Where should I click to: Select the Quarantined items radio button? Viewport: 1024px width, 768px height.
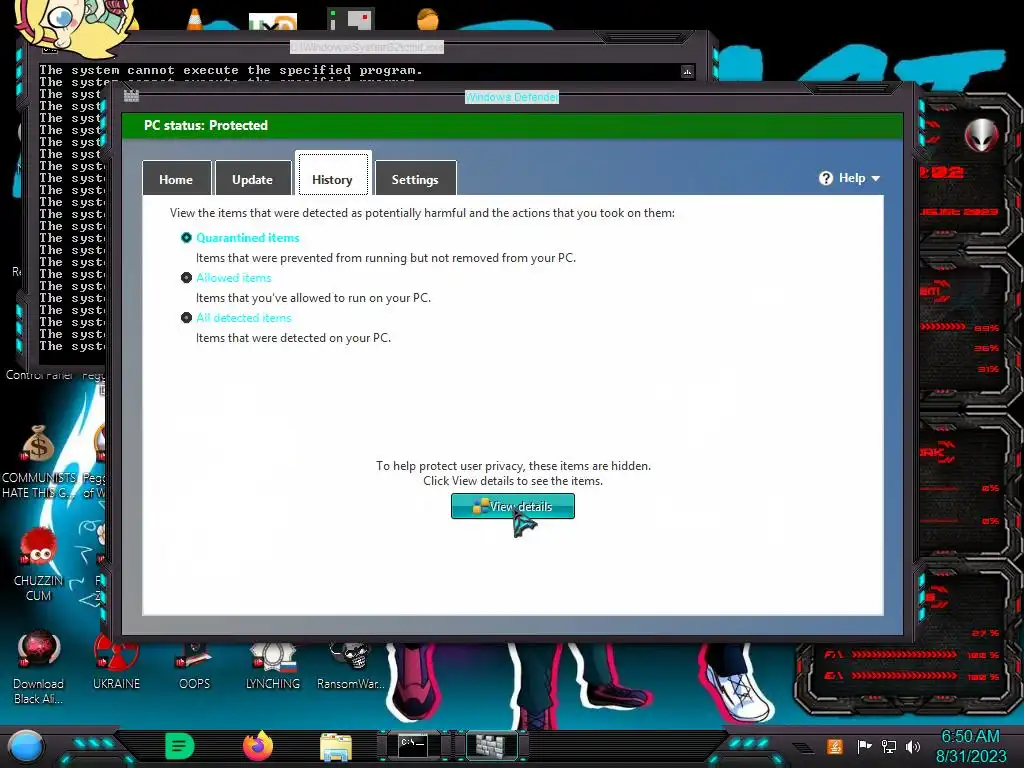click(186, 238)
